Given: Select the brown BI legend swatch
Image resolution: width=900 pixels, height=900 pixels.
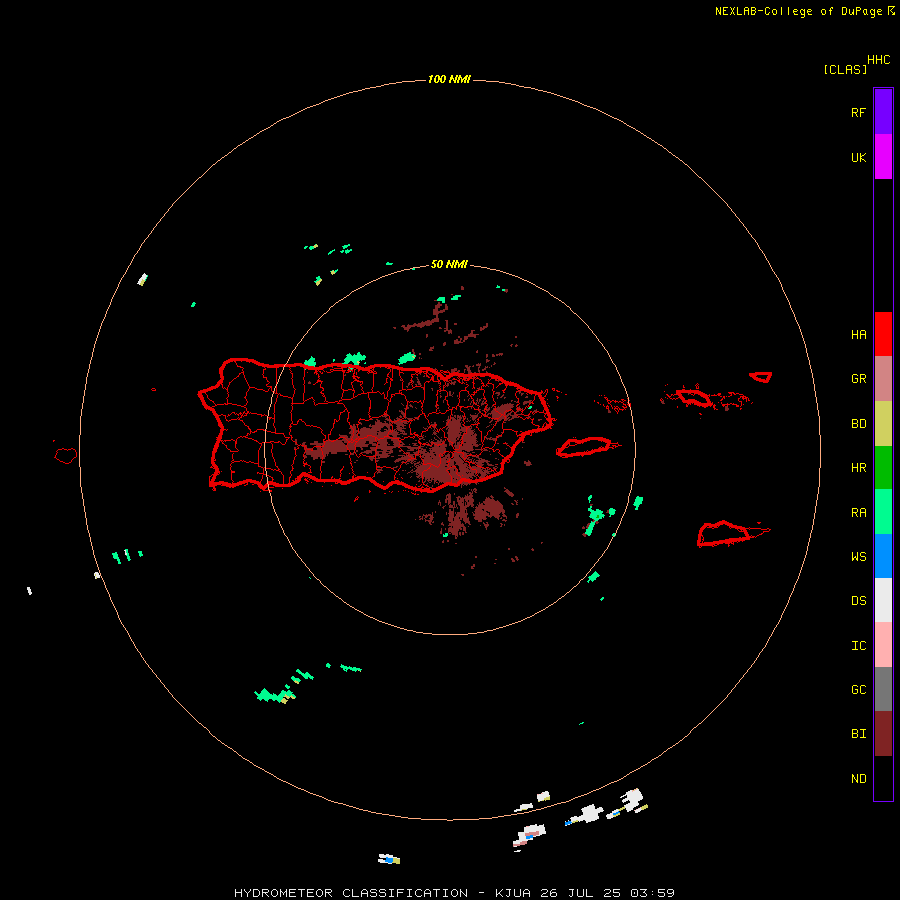Looking at the screenshot, I should pos(883,734).
